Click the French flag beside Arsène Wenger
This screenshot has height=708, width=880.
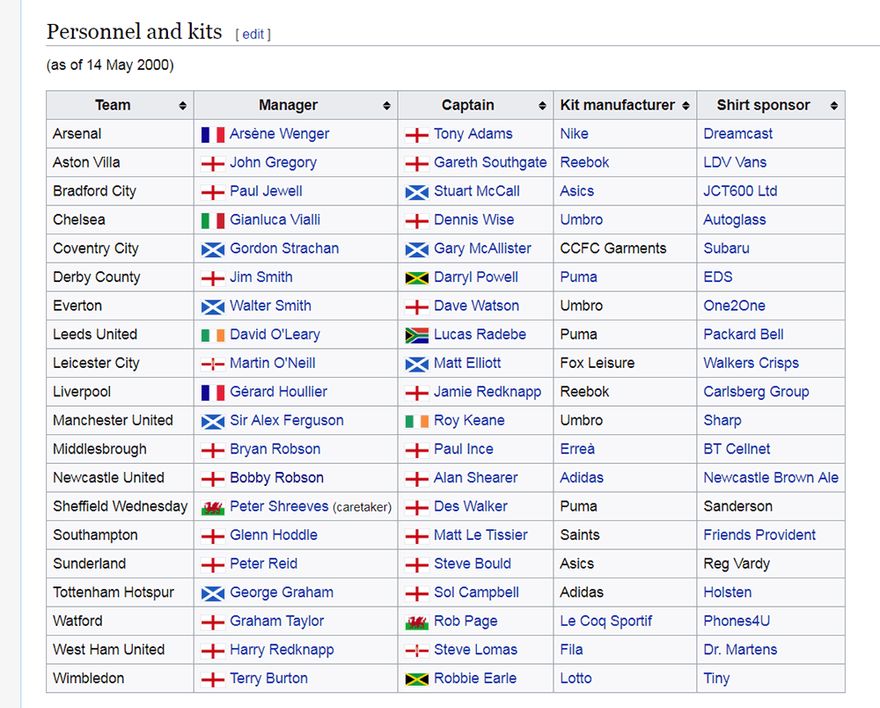pyautogui.click(x=212, y=134)
